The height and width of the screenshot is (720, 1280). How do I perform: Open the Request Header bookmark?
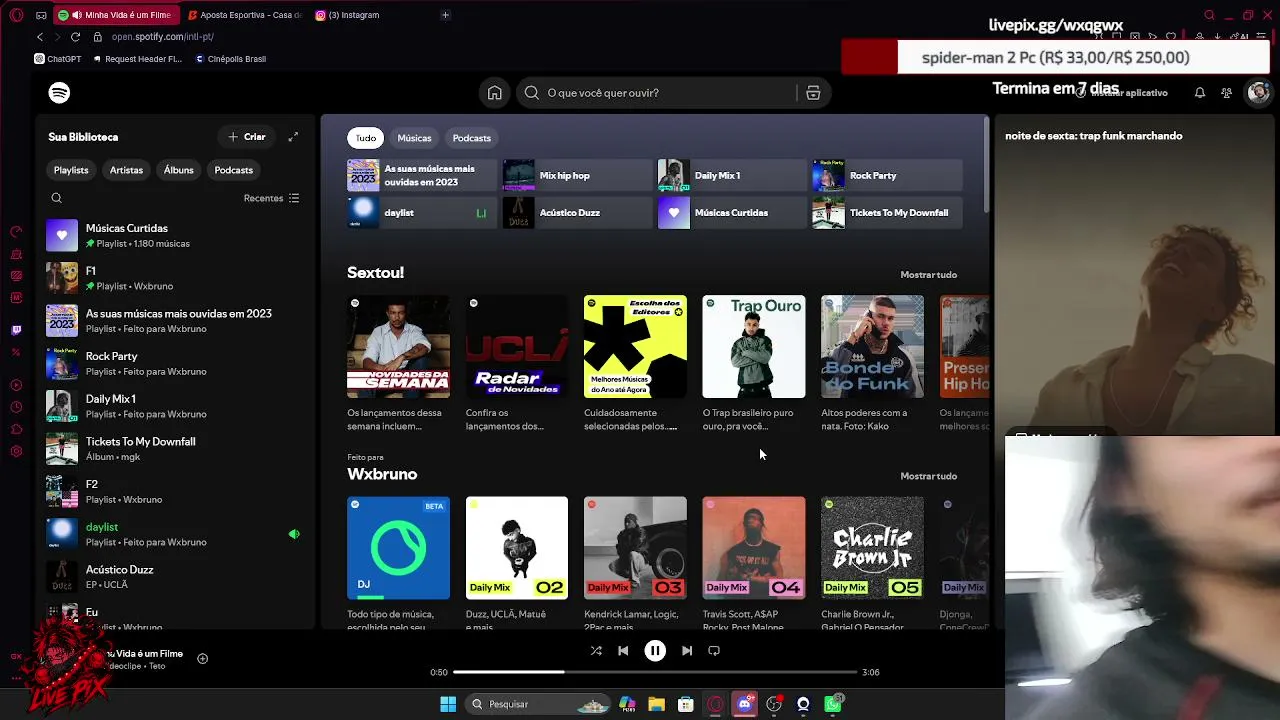(137, 59)
